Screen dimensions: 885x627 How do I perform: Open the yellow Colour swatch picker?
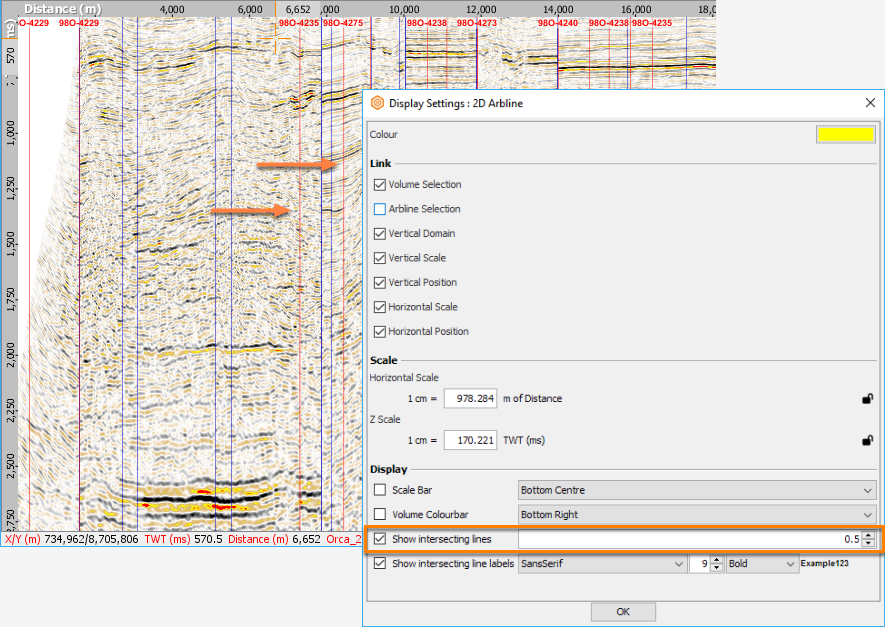coord(845,134)
